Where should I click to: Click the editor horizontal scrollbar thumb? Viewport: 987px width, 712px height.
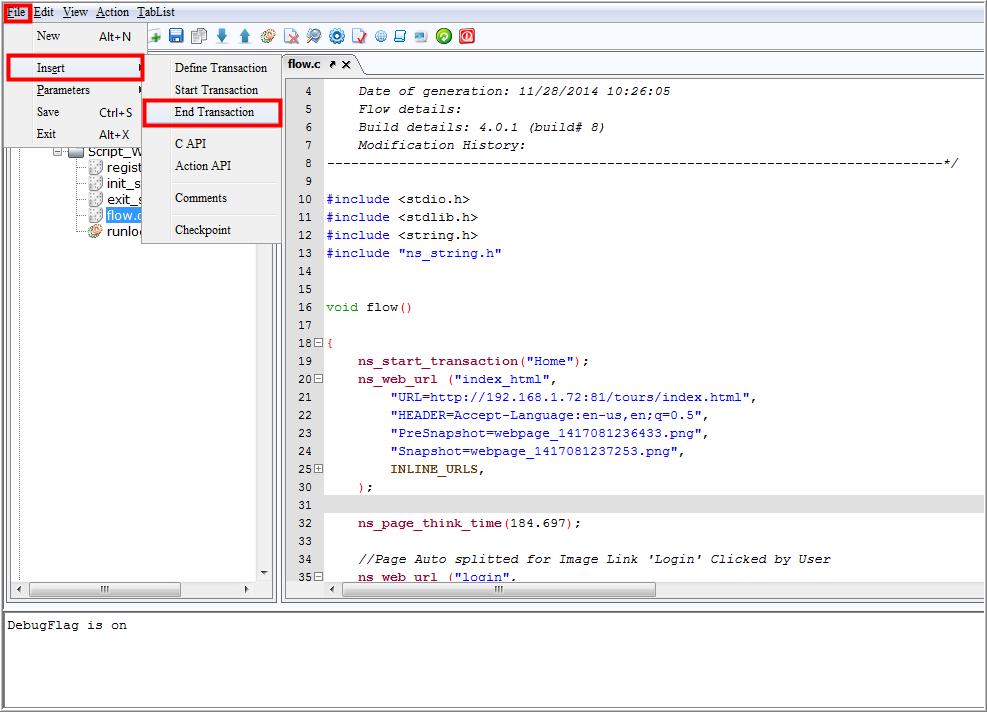(499, 589)
